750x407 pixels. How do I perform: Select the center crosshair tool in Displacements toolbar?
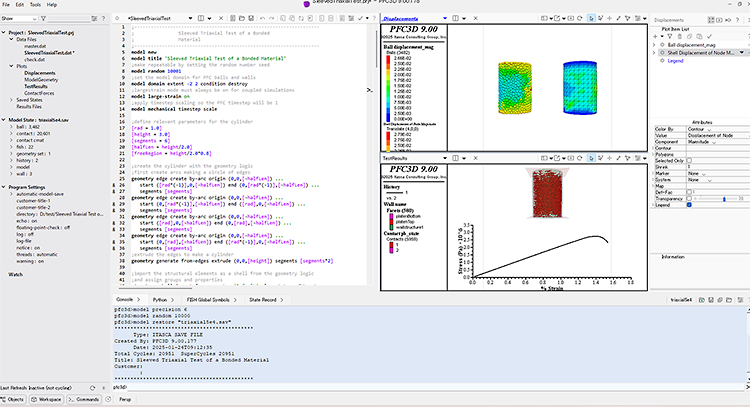[x=609, y=18]
